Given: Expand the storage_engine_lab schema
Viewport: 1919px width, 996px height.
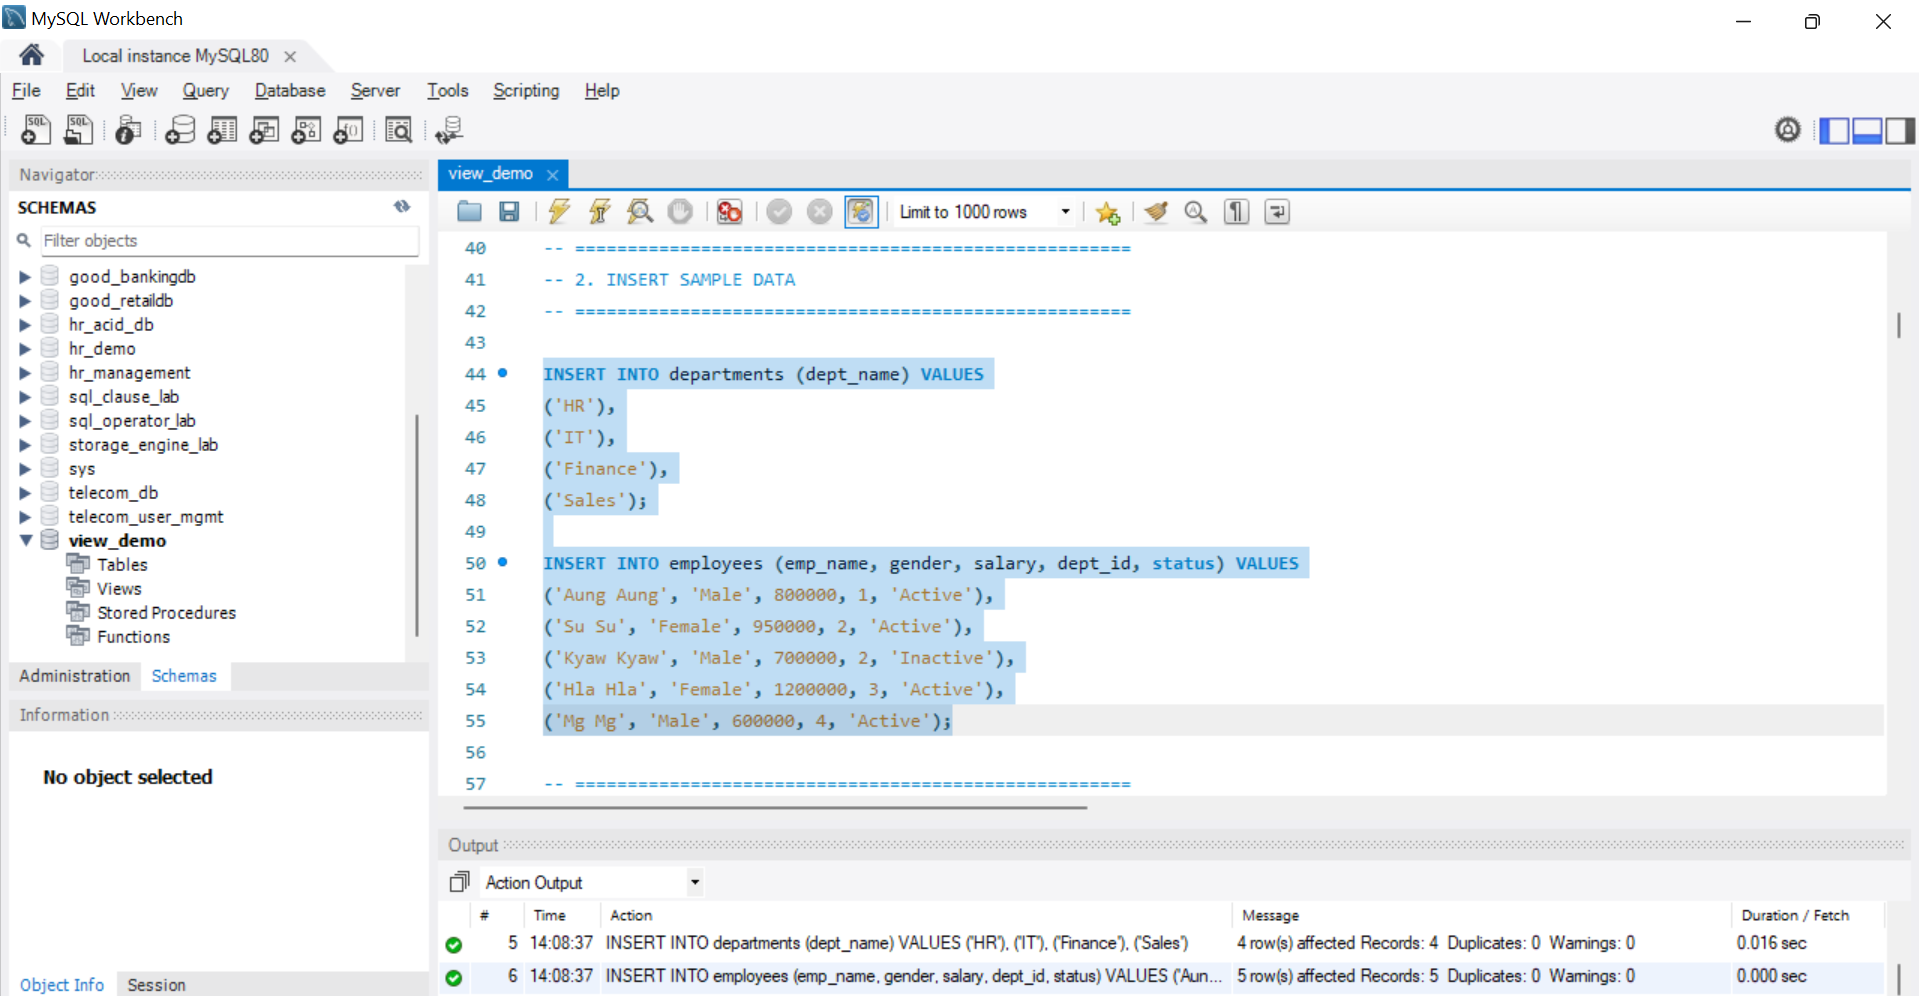Looking at the screenshot, I should click(25, 444).
